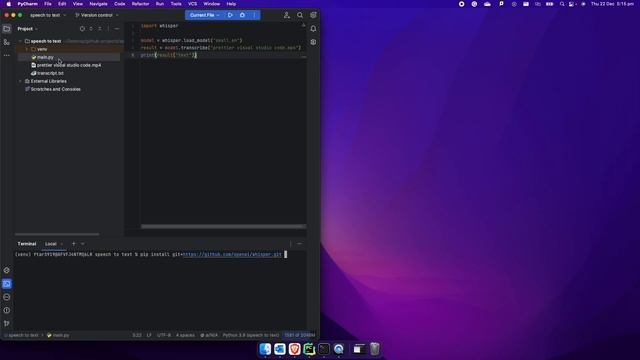Image resolution: width=640 pixels, height=360 pixels.
Task: Click the editor horizontal scrollbar
Action: 223,226
